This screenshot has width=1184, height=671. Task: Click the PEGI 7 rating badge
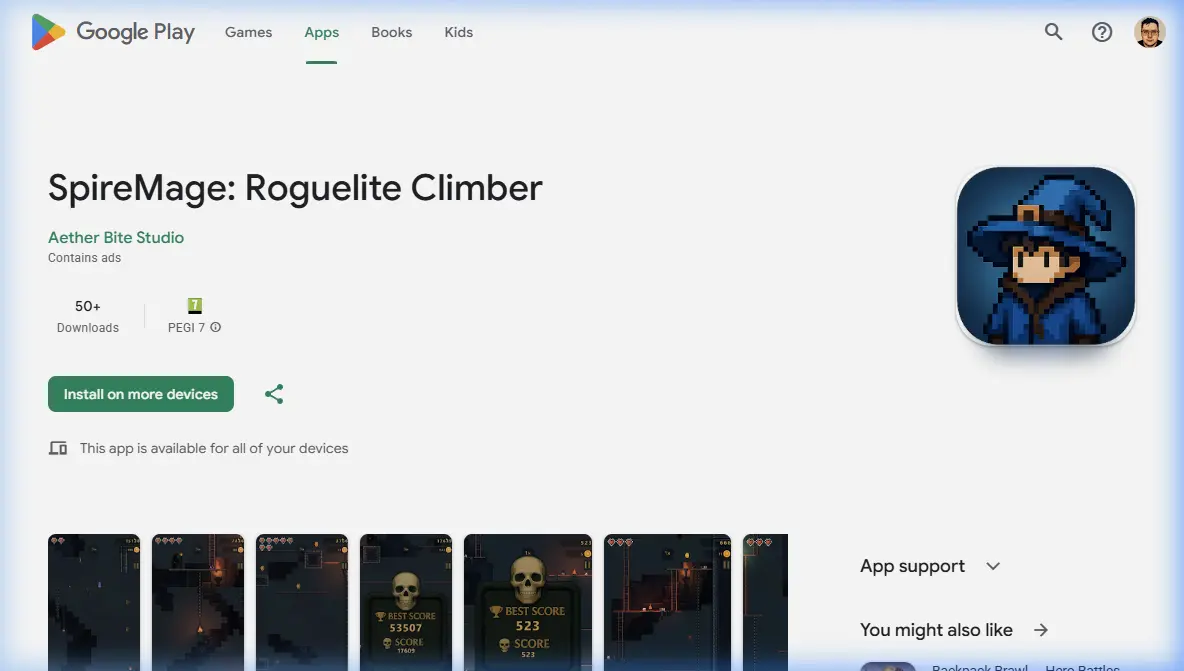coord(195,306)
